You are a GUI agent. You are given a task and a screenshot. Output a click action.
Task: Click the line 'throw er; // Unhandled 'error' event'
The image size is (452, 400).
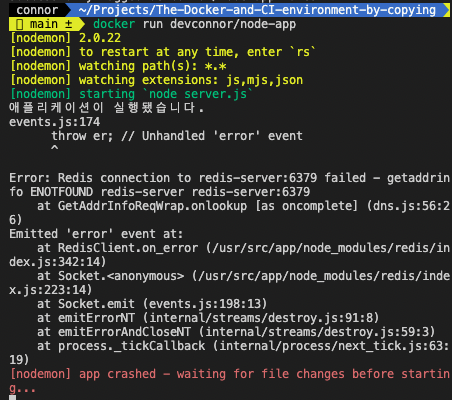[177, 136]
